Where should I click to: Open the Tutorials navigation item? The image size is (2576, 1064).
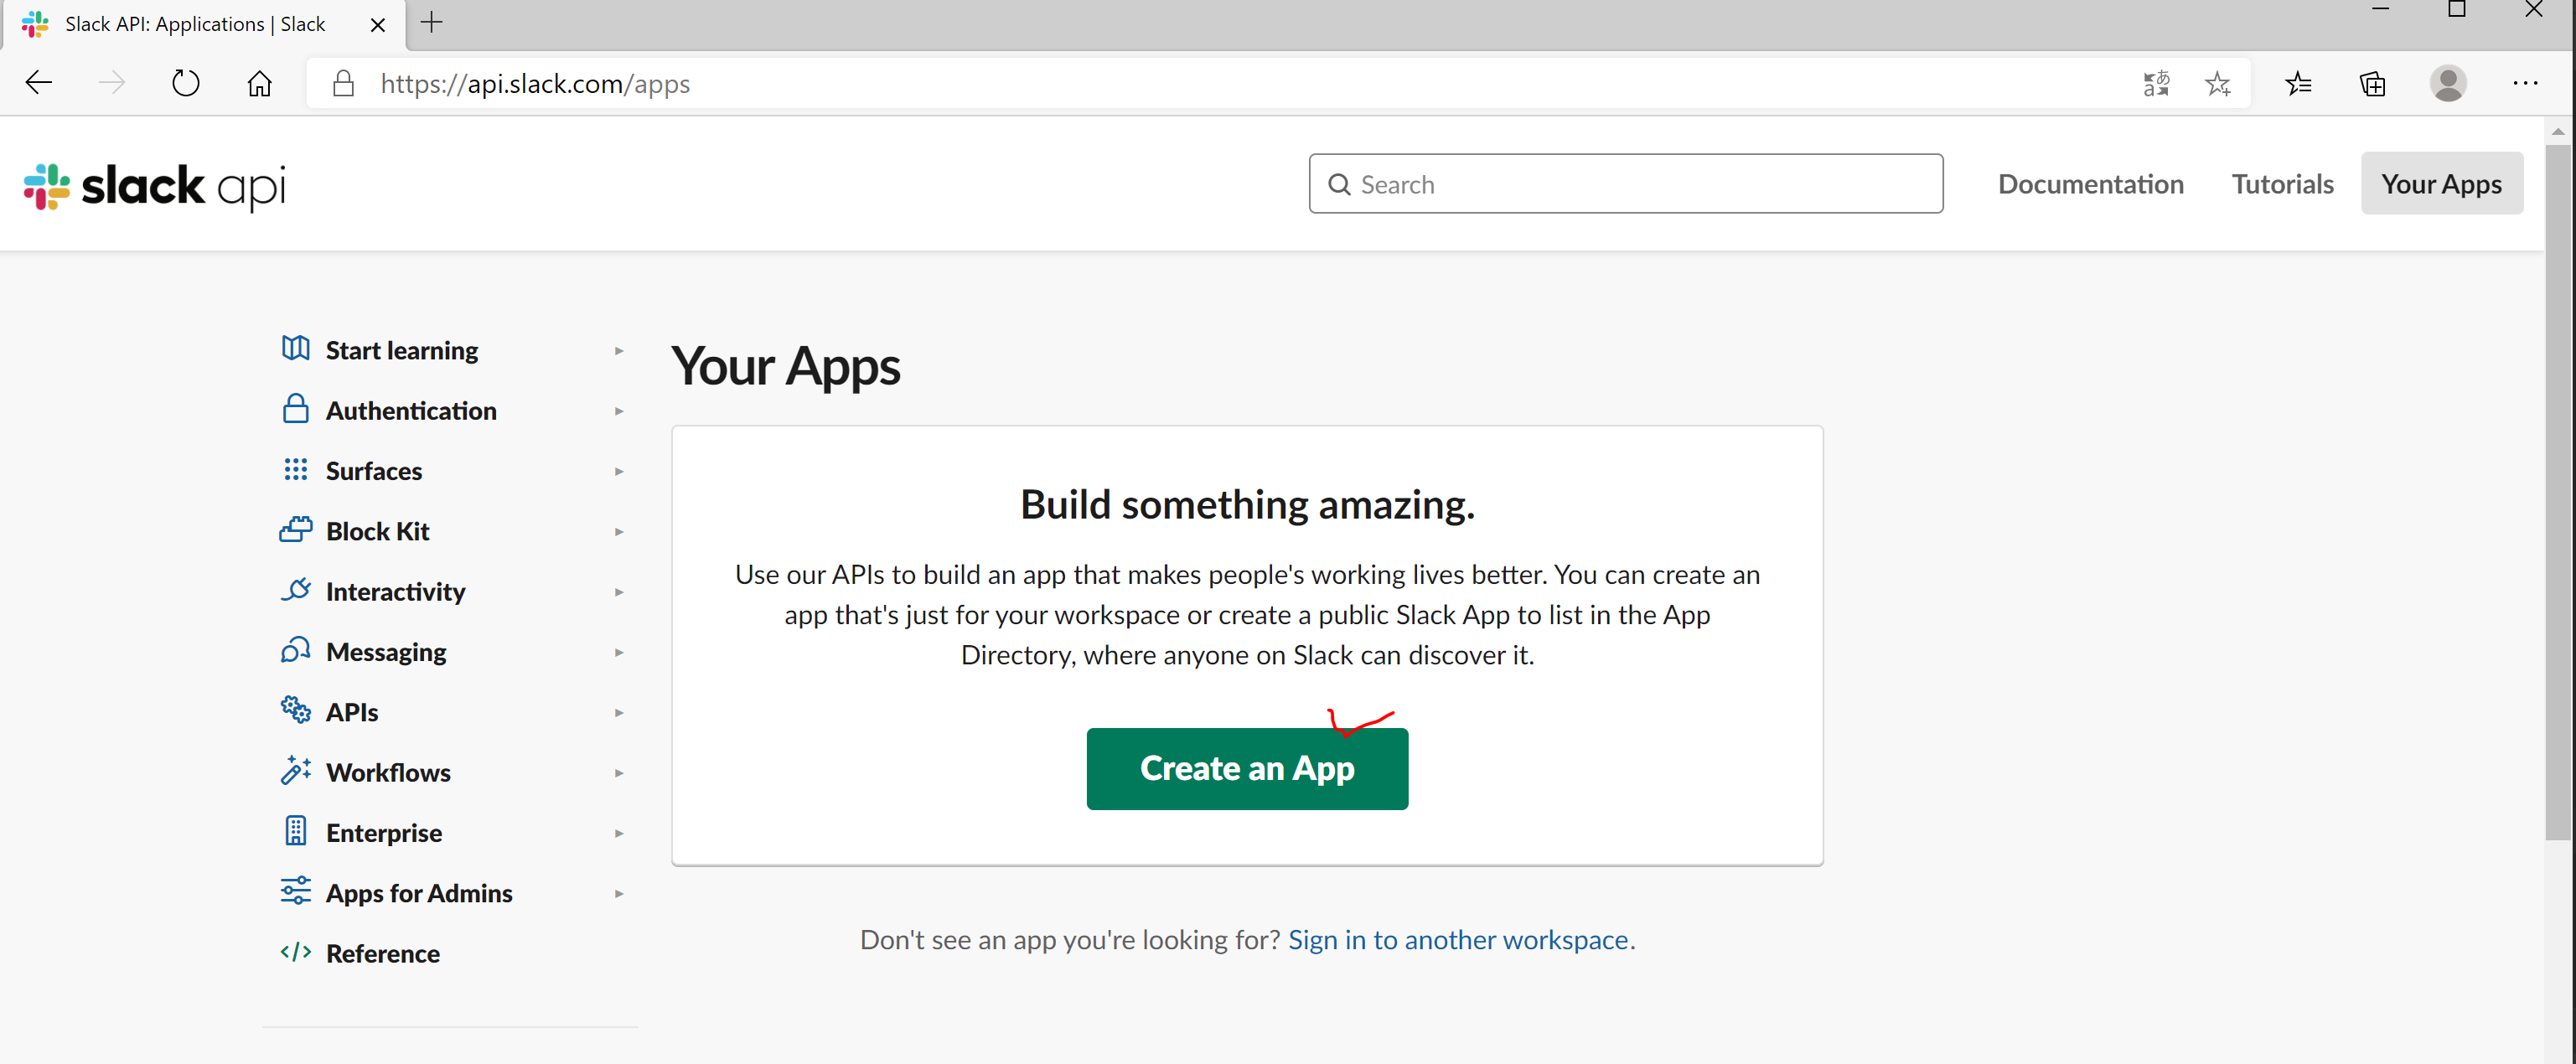coord(2282,184)
